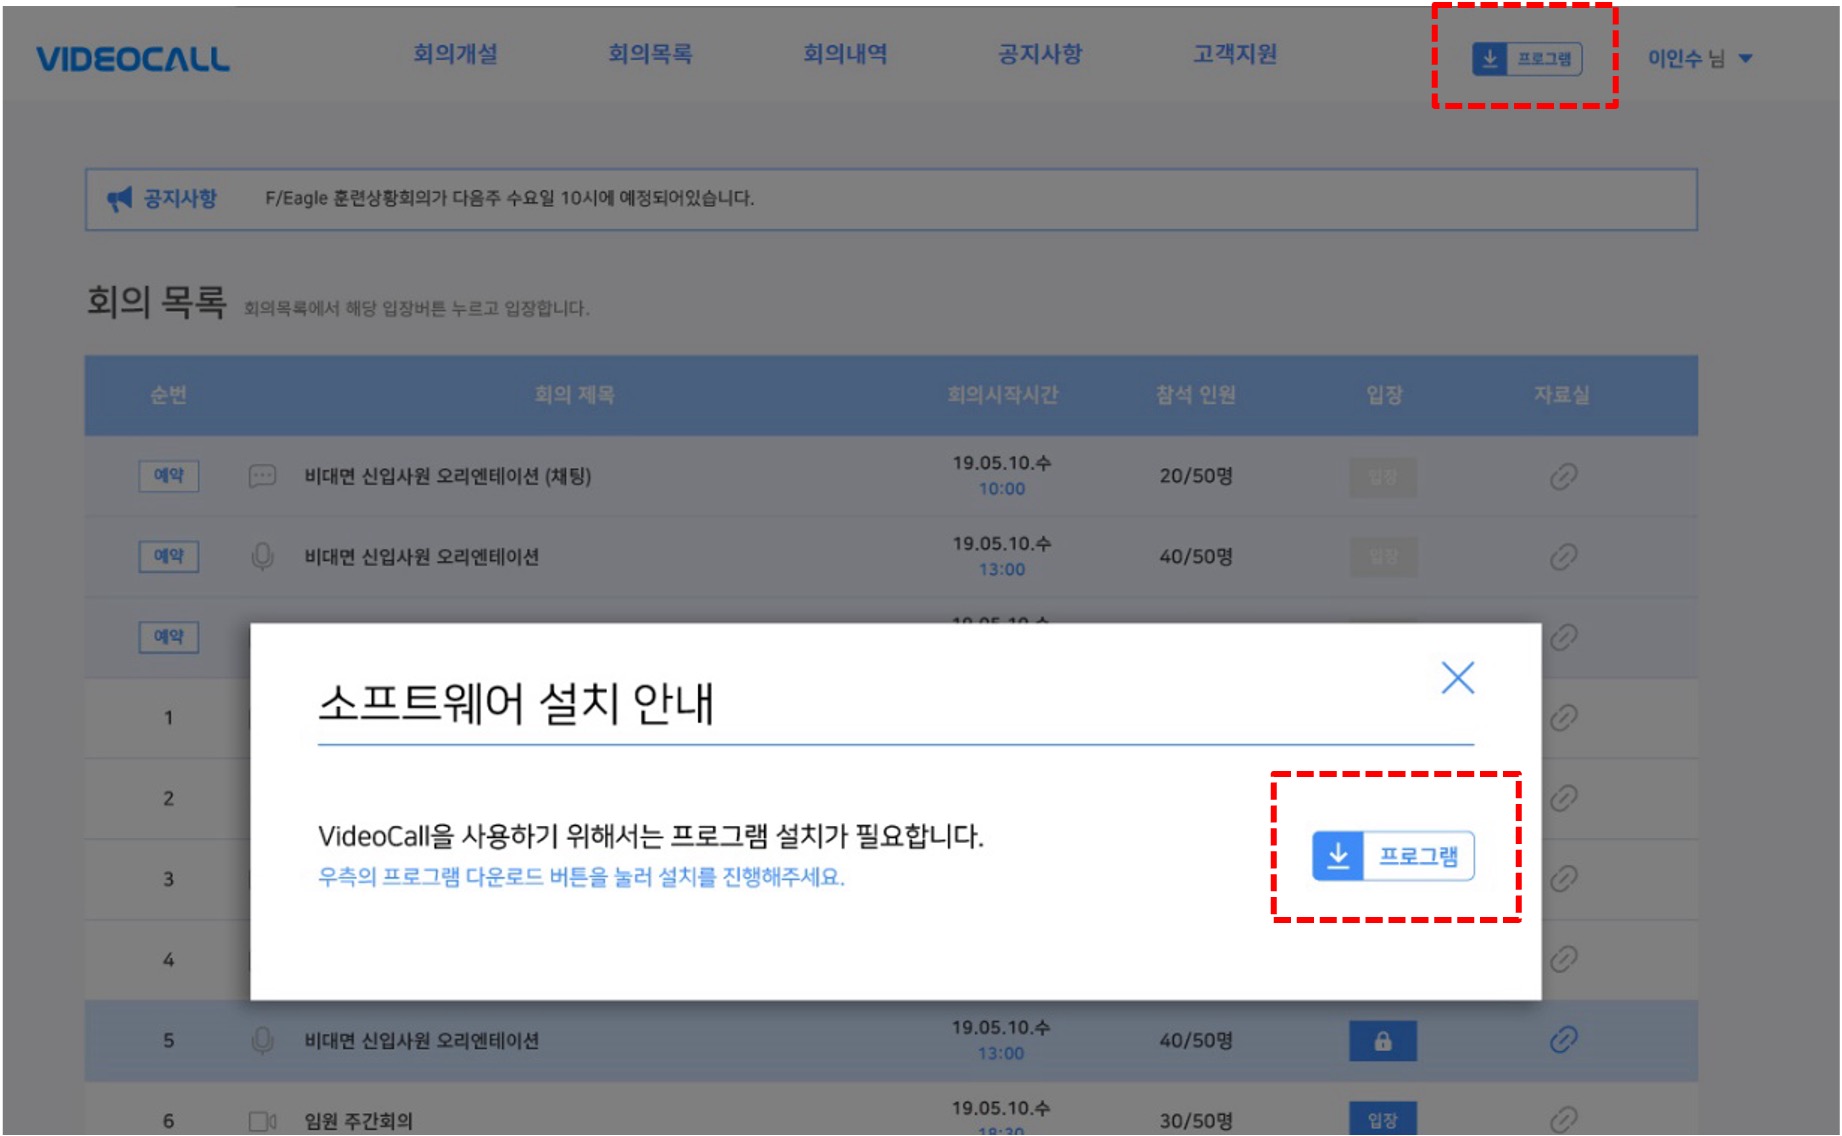Click the megaphone announcement icon
The width and height of the screenshot is (1842, 1136).
pyautogui.click(x=122, y=196)
